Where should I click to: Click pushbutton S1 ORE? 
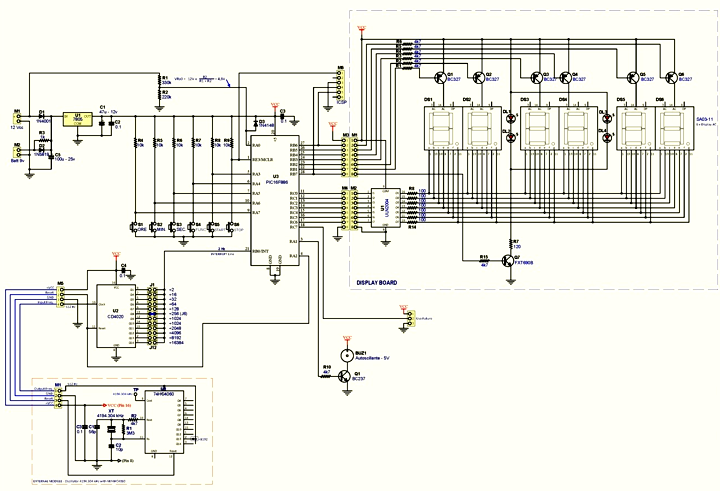(135, 227)
